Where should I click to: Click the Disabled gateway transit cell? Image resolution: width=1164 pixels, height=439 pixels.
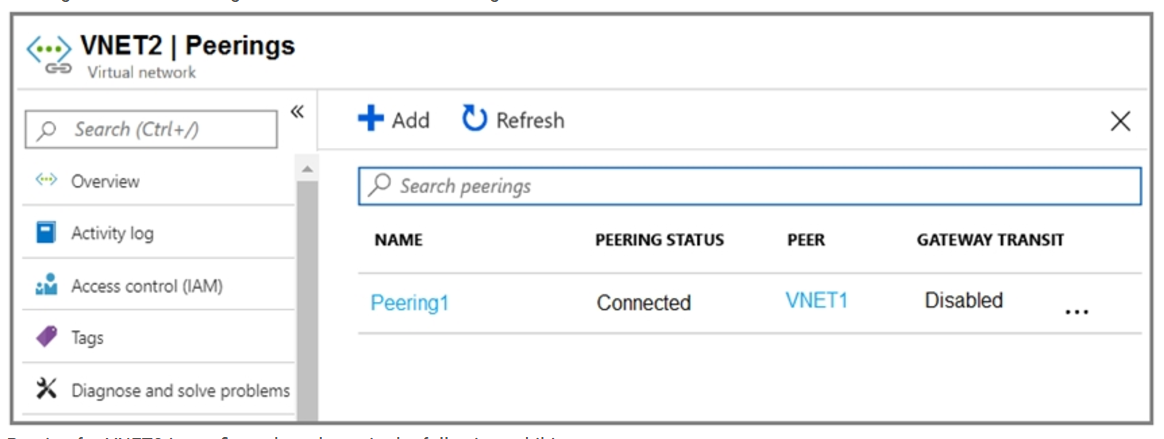(x=964, y=300)
